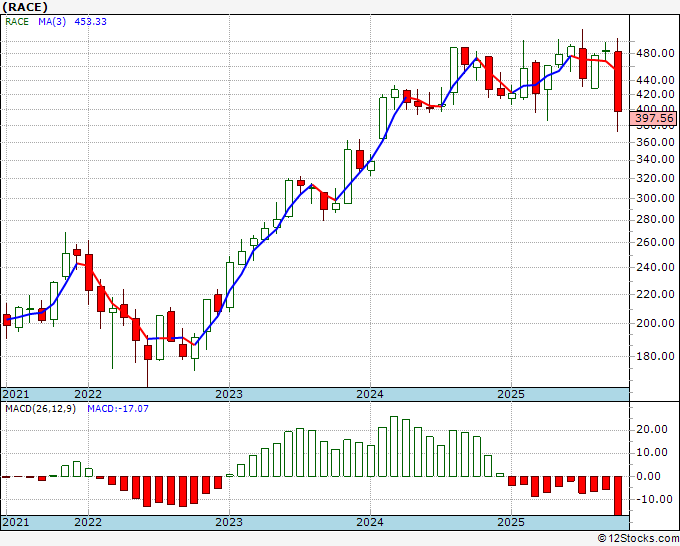The width and height of the screenshot is (680, 546).
Task: Click 2025 on the price chart timeline
Action: click(511, 394)
